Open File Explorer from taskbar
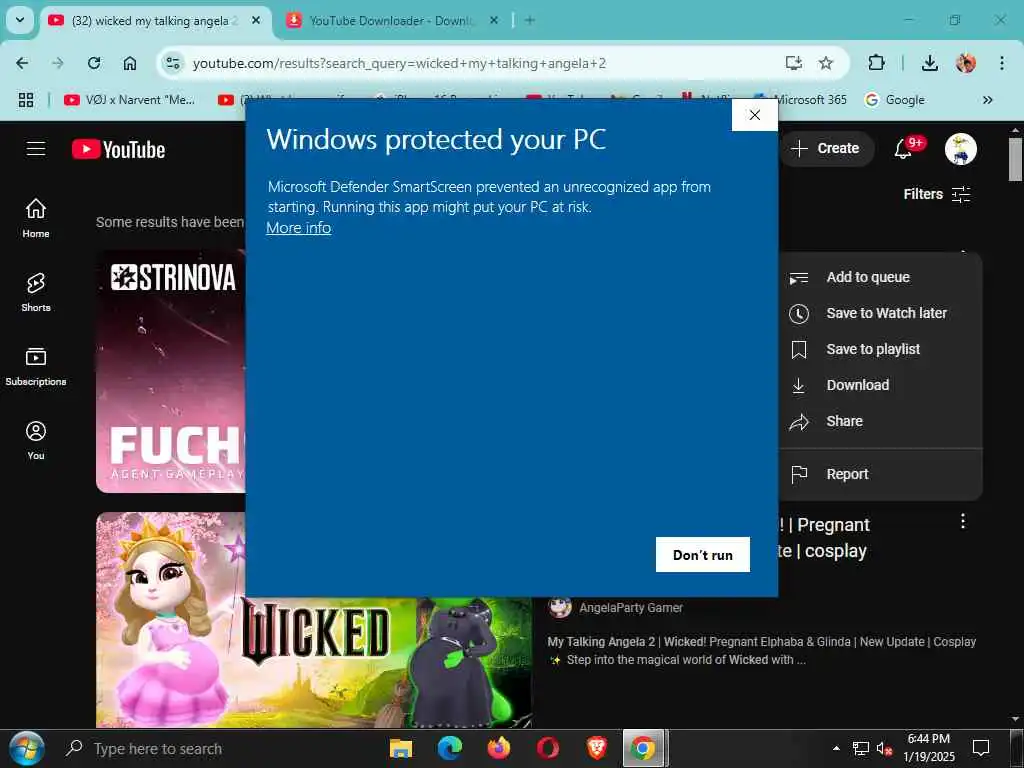The height and width of the screenshot is (768, 1024). [401, 748]
